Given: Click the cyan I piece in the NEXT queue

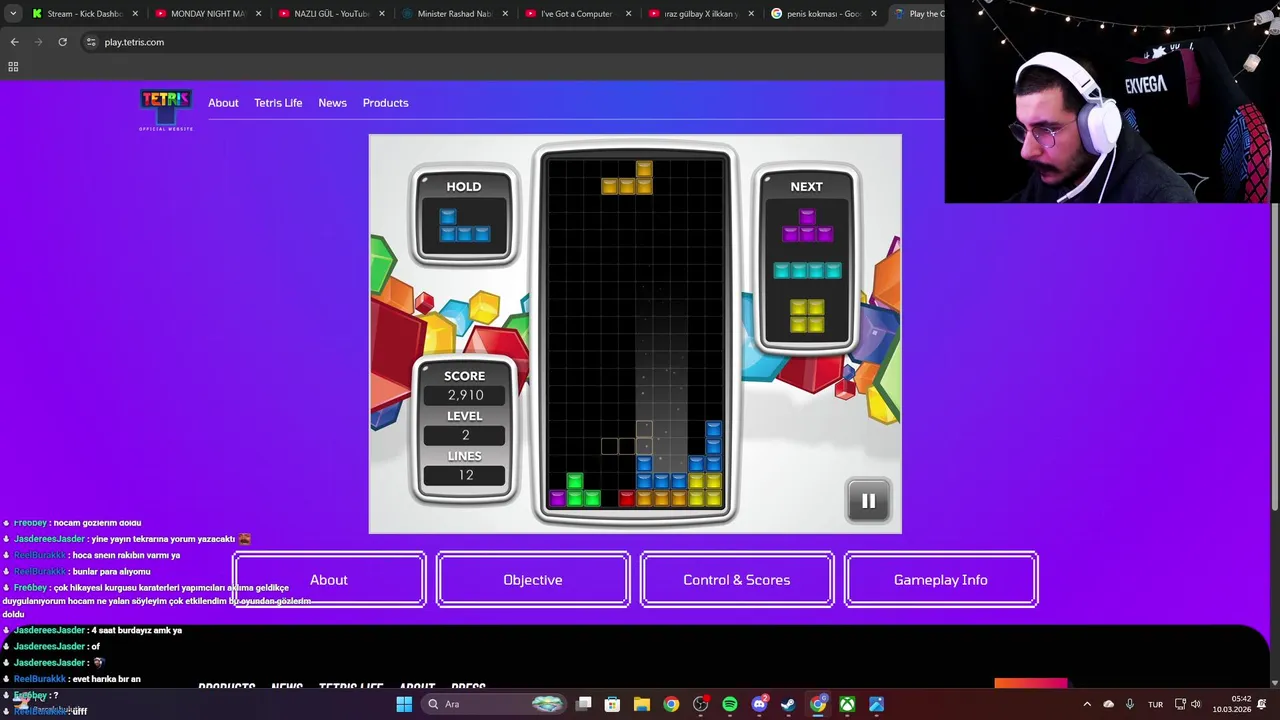Looking at the screenshot, I should click(x=807, y=271).
